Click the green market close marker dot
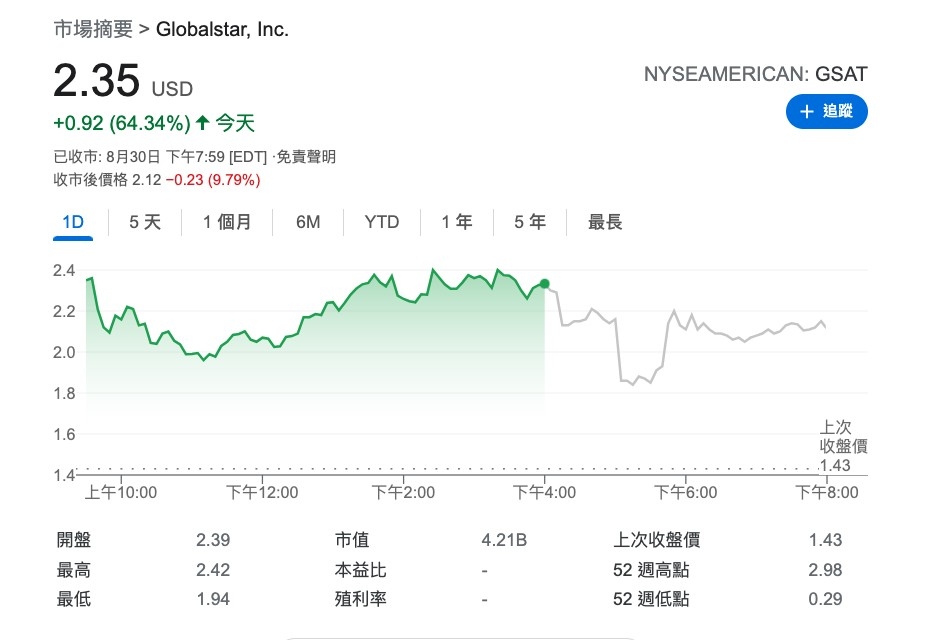931x640 pixels. pyautogui.click(x=544, y=284)
